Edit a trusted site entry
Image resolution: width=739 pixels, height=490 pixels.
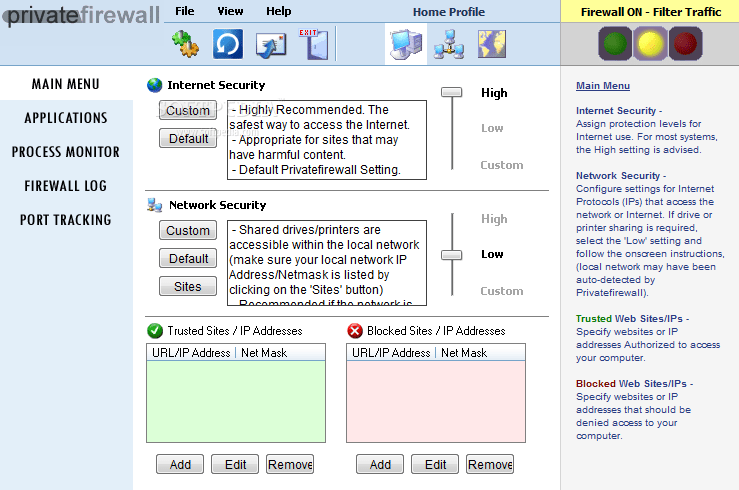tap(235, 464)
